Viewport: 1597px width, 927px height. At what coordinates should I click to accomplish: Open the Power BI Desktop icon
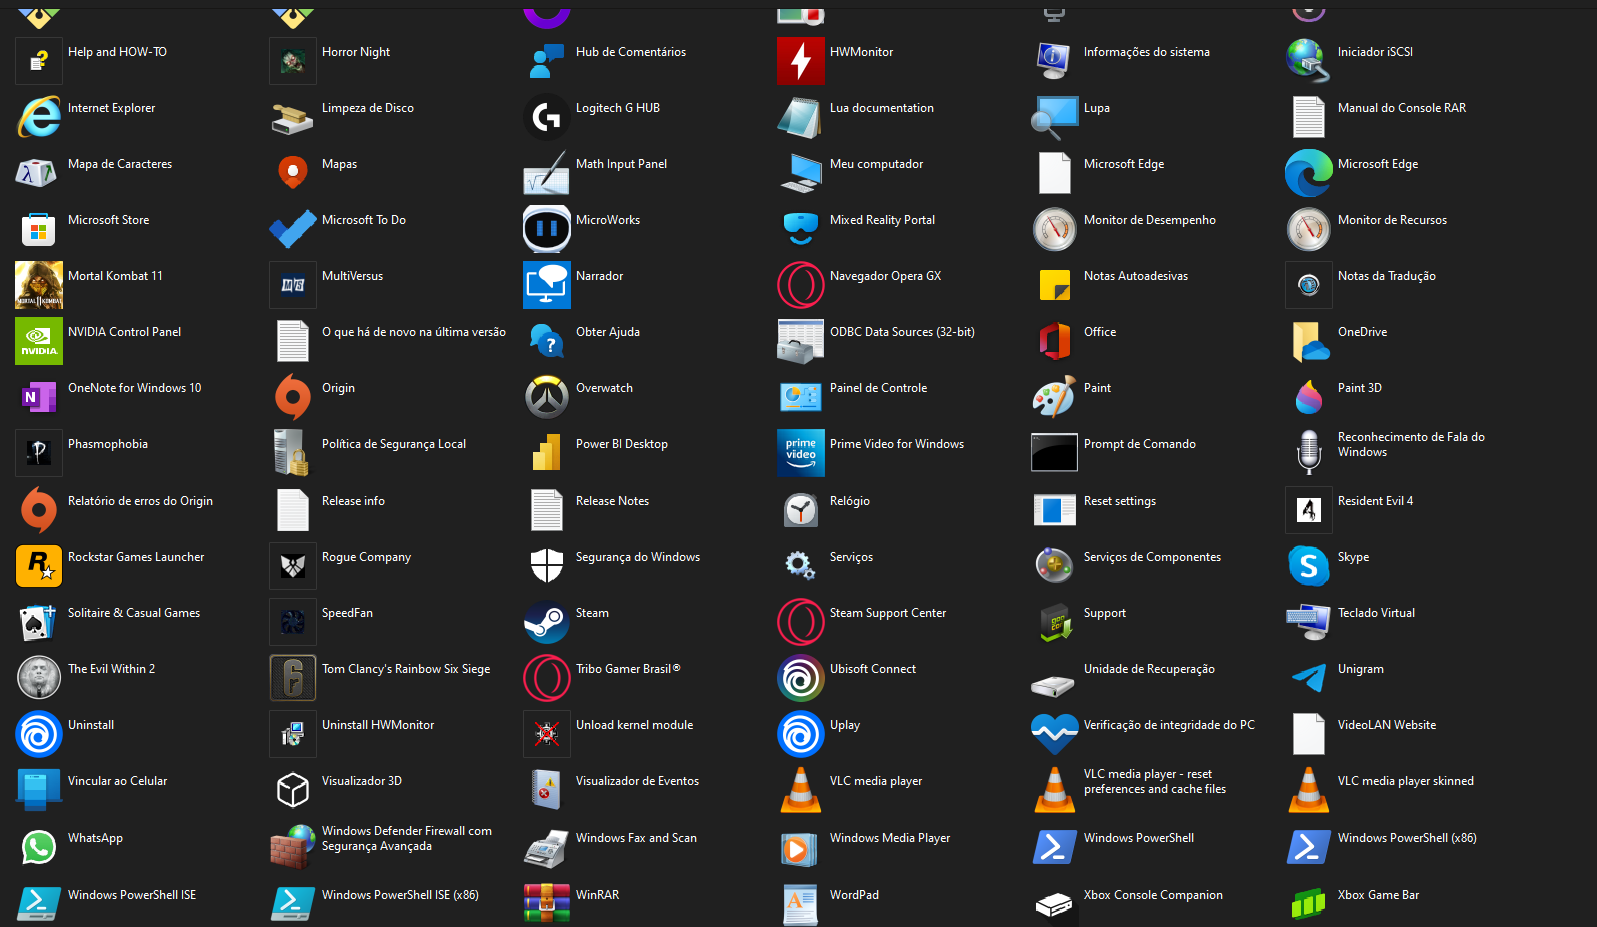[x=547, y=453]
